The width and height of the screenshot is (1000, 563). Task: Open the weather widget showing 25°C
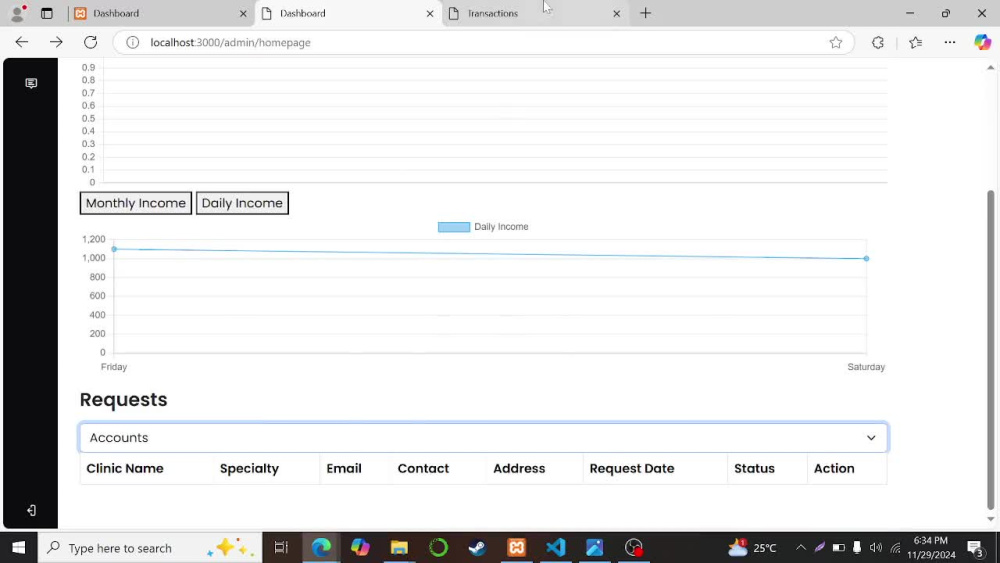point(753,548)
